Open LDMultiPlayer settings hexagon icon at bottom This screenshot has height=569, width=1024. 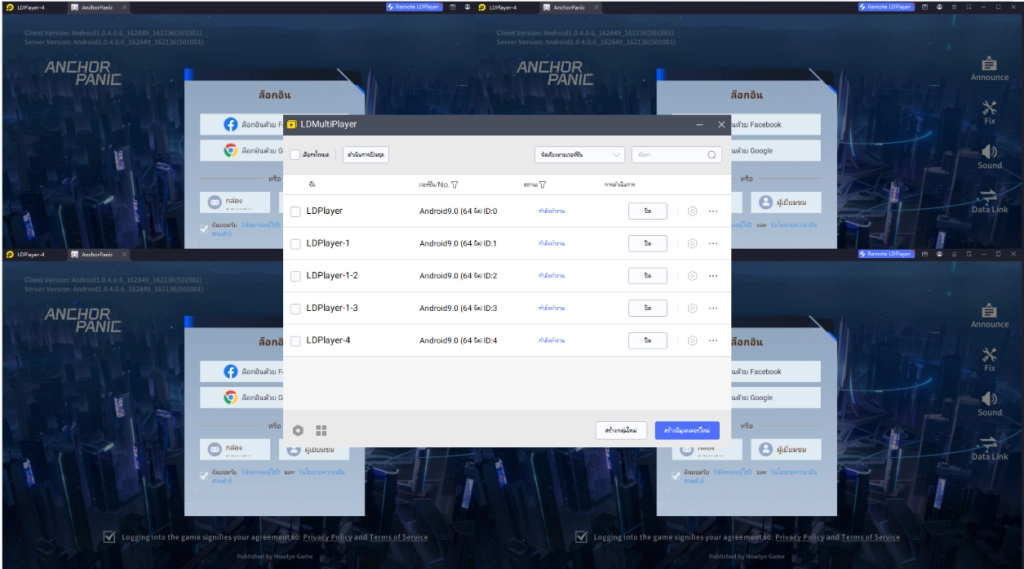click(x=298, y=431)
